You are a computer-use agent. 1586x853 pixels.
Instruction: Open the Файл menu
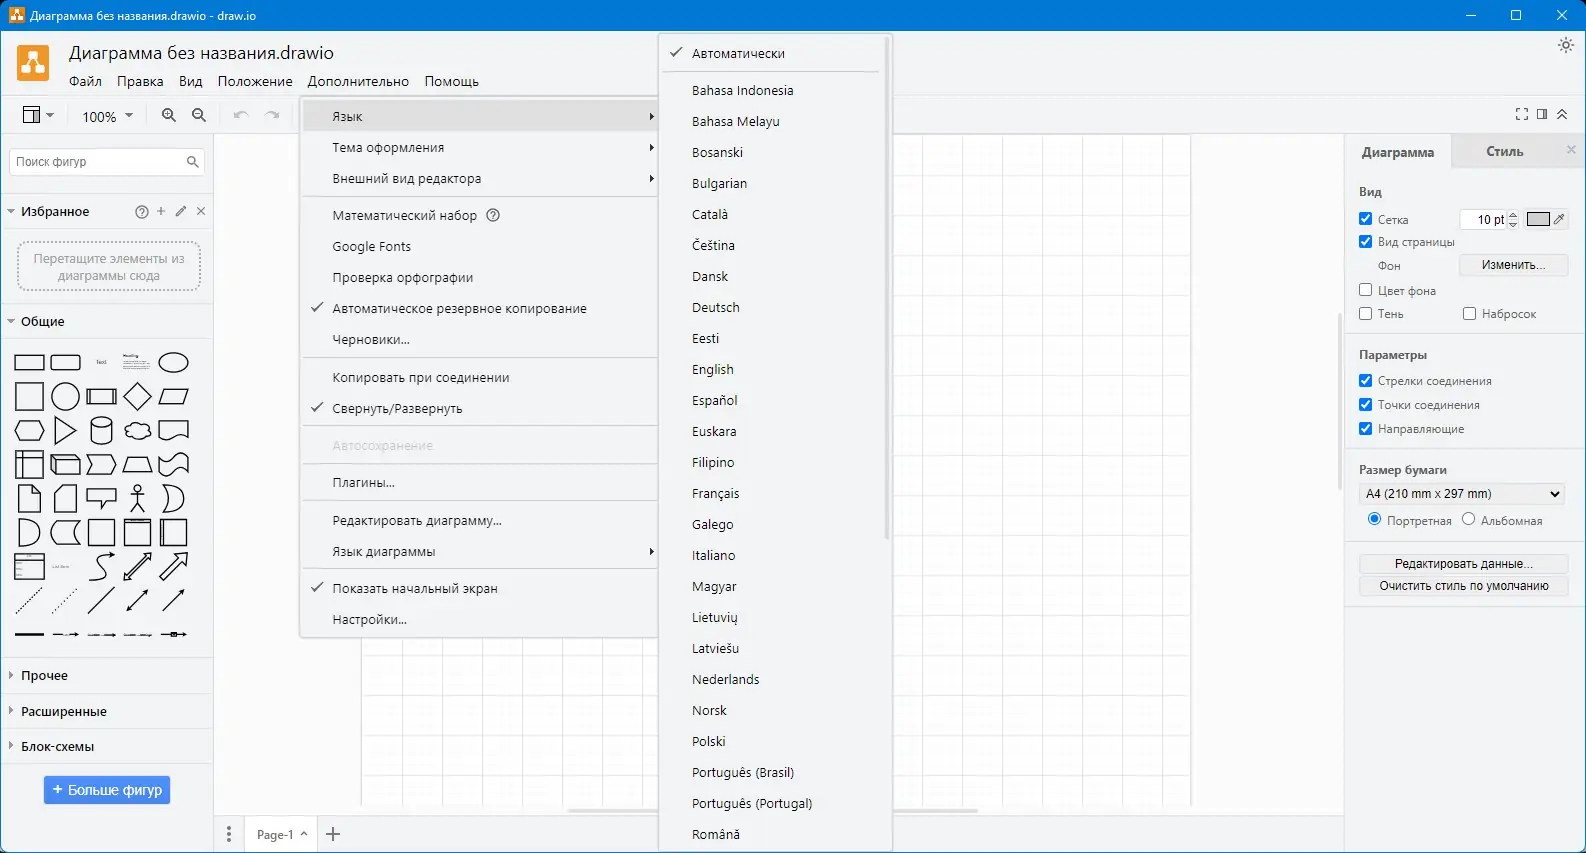click(x=86, y=81)
